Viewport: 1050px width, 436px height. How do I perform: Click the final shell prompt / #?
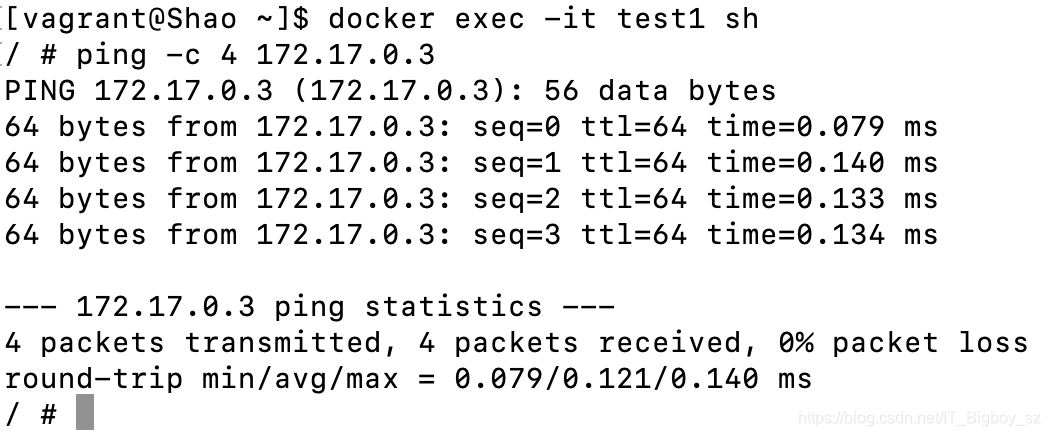[x=31, y=415]
